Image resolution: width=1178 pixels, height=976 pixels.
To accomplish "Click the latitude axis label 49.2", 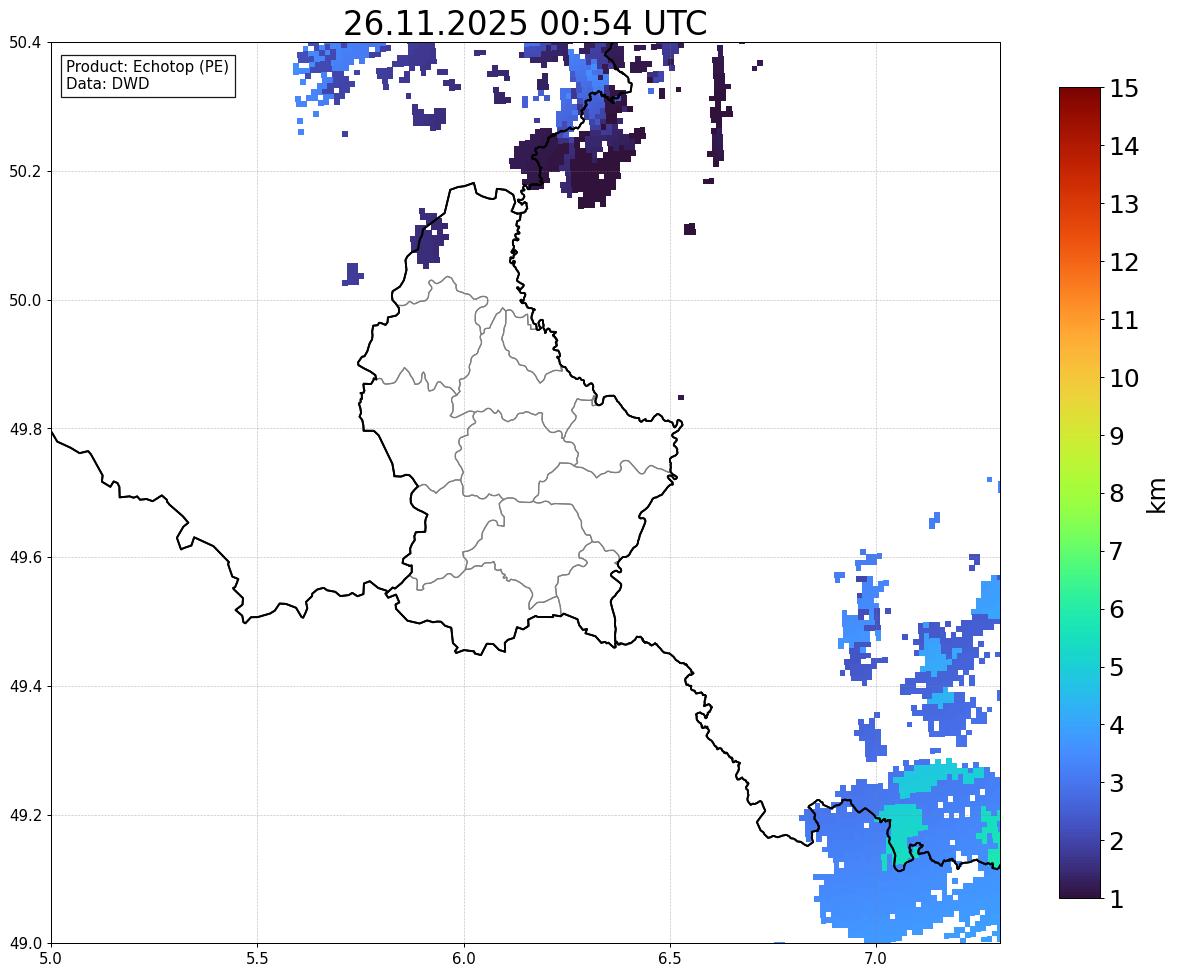I will [25, 815].
